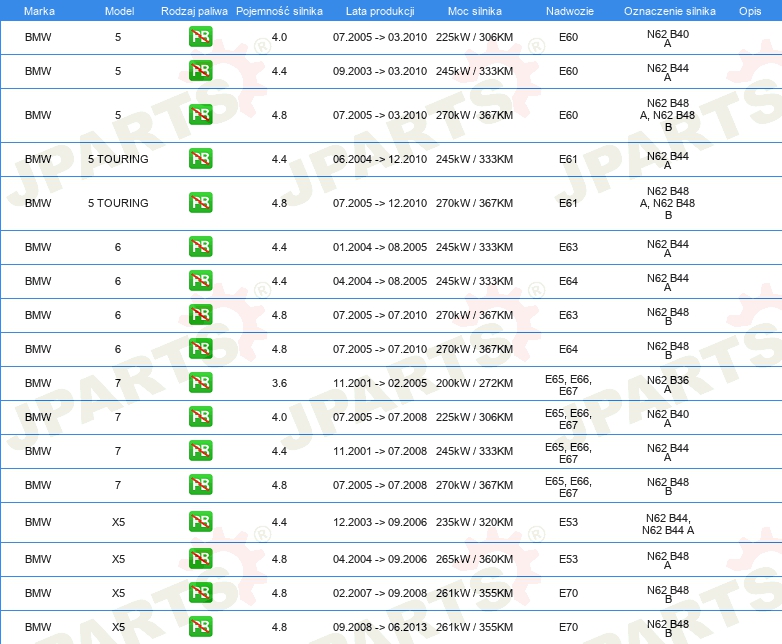Screen dimensions: 782x644
Task: Click fuel icon in the X5 265kW / 360KM row
Action: pyautogui.click(x=200, y=559)
